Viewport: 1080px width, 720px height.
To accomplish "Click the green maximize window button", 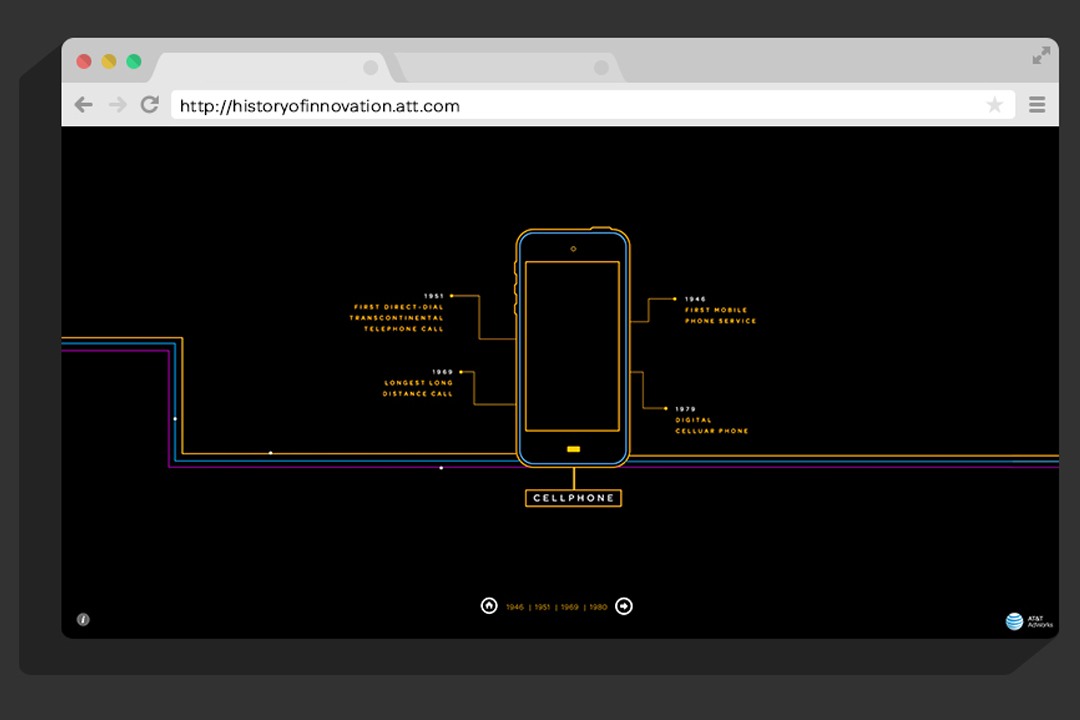I will click(134, 61).
